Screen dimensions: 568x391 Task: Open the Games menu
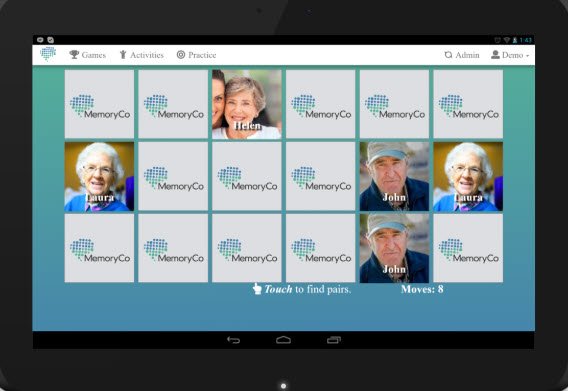coord(88,55)
